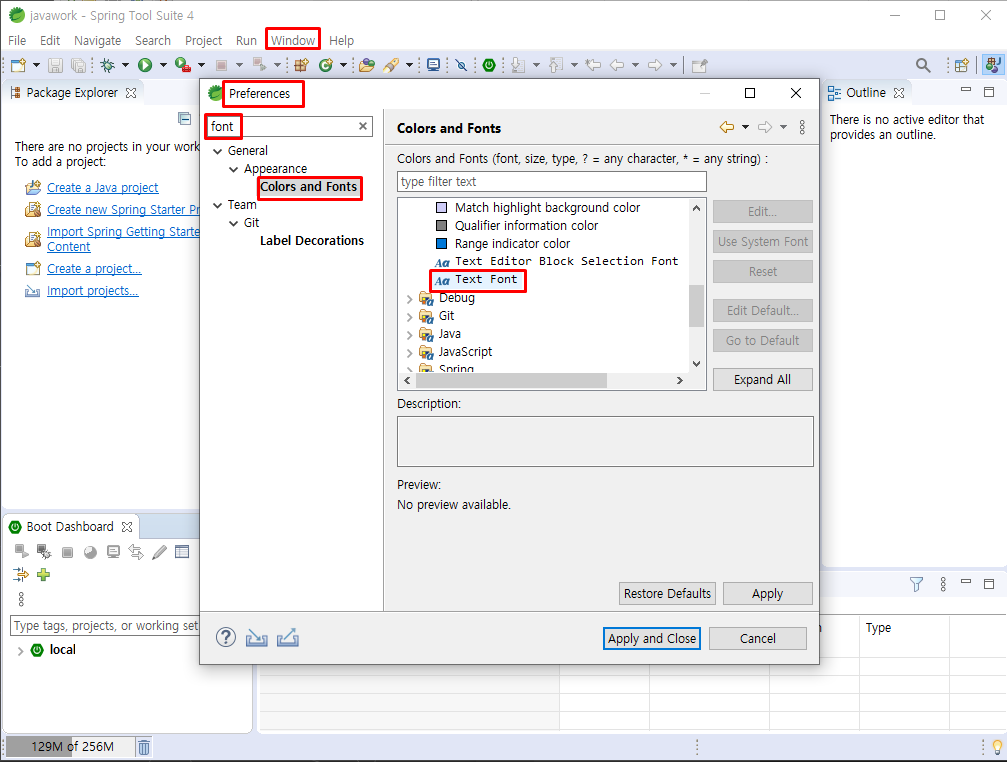The height and width of the screenshot is (762, 1007).
Task: Click the Debug bug icon in toolbar
Action: [x=108, y=65]
